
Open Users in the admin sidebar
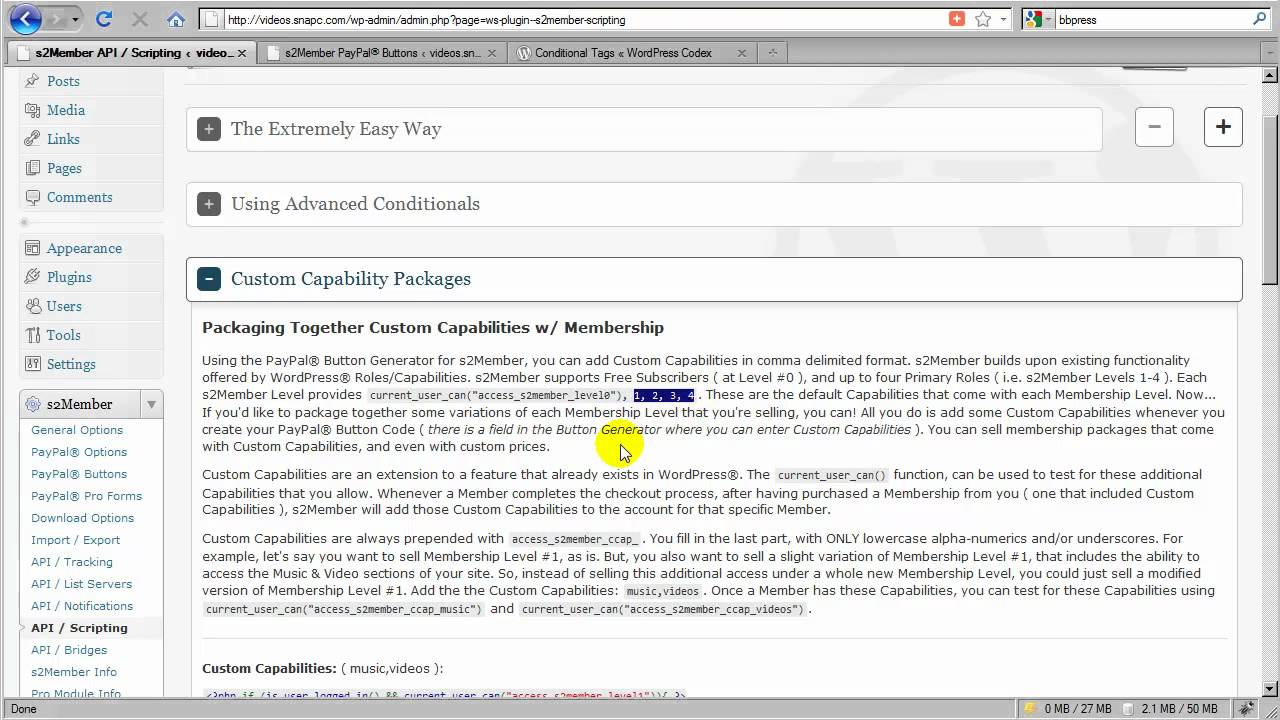tap(64, 306)
